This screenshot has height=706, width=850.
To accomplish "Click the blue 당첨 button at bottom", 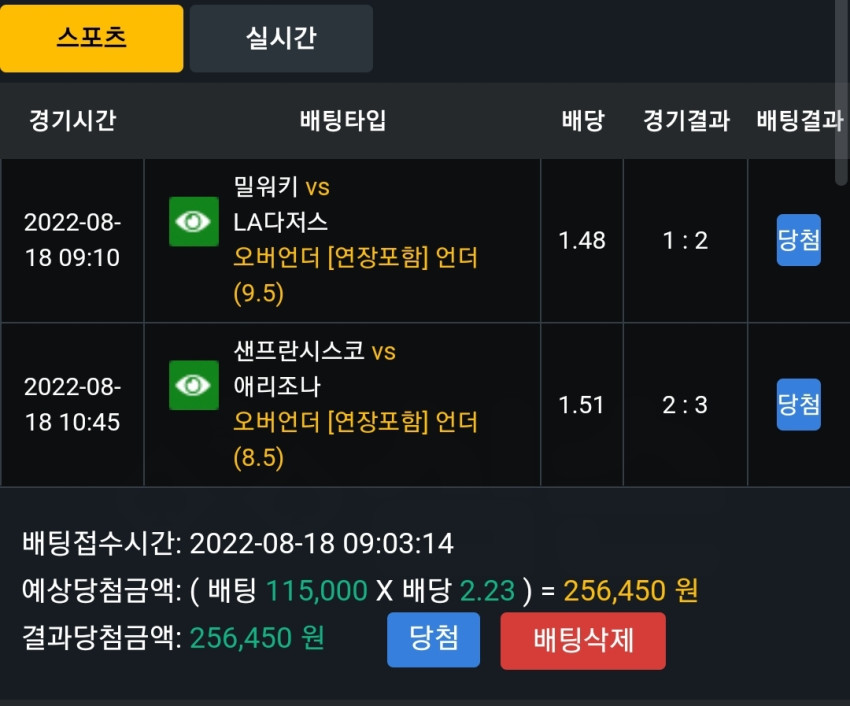I will coord(433,639).
